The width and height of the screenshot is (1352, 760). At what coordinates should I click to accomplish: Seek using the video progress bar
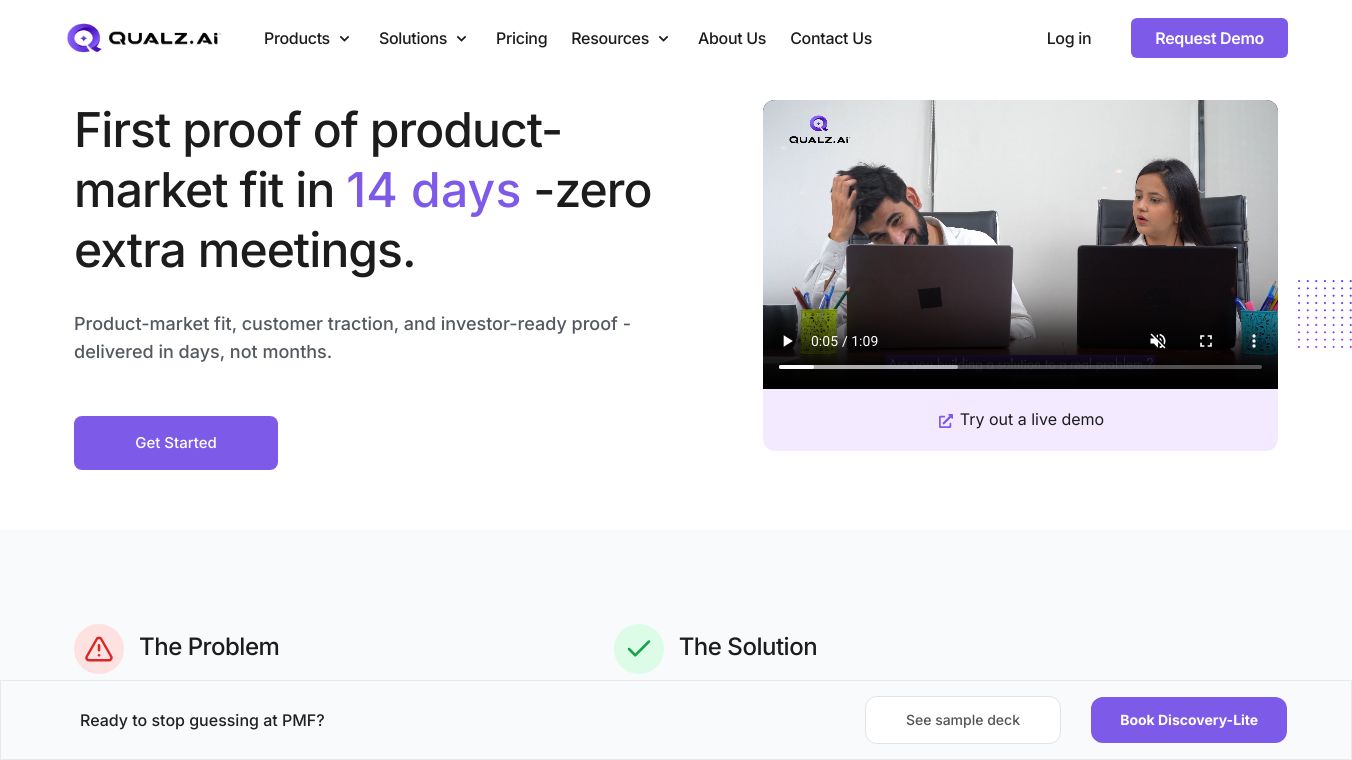point(1020,367)
